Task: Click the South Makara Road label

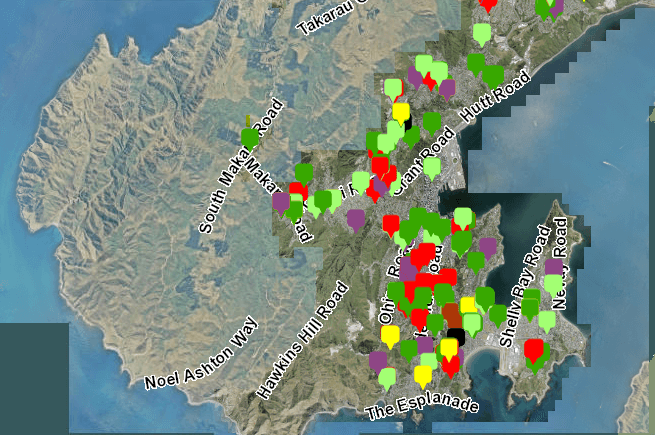Action: point(241,167)
